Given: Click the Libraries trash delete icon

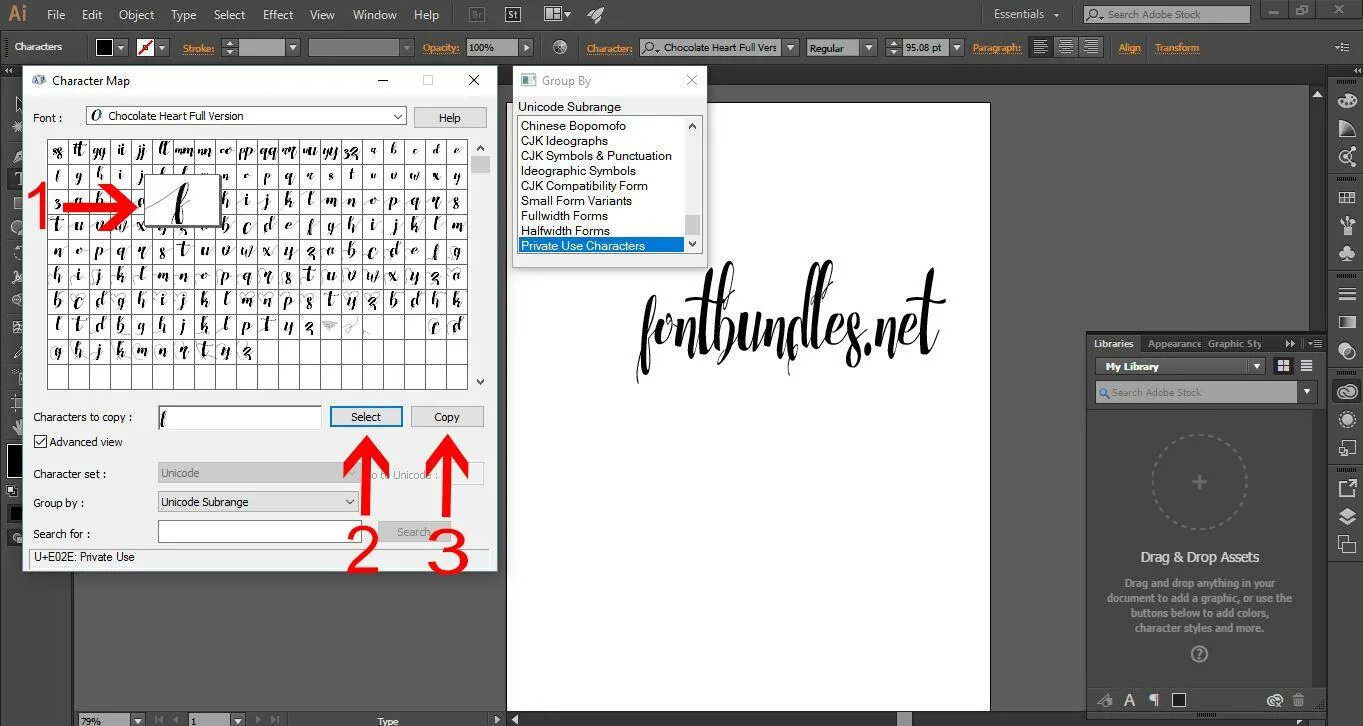Looking at the screenshot, I should (1299, 700).
